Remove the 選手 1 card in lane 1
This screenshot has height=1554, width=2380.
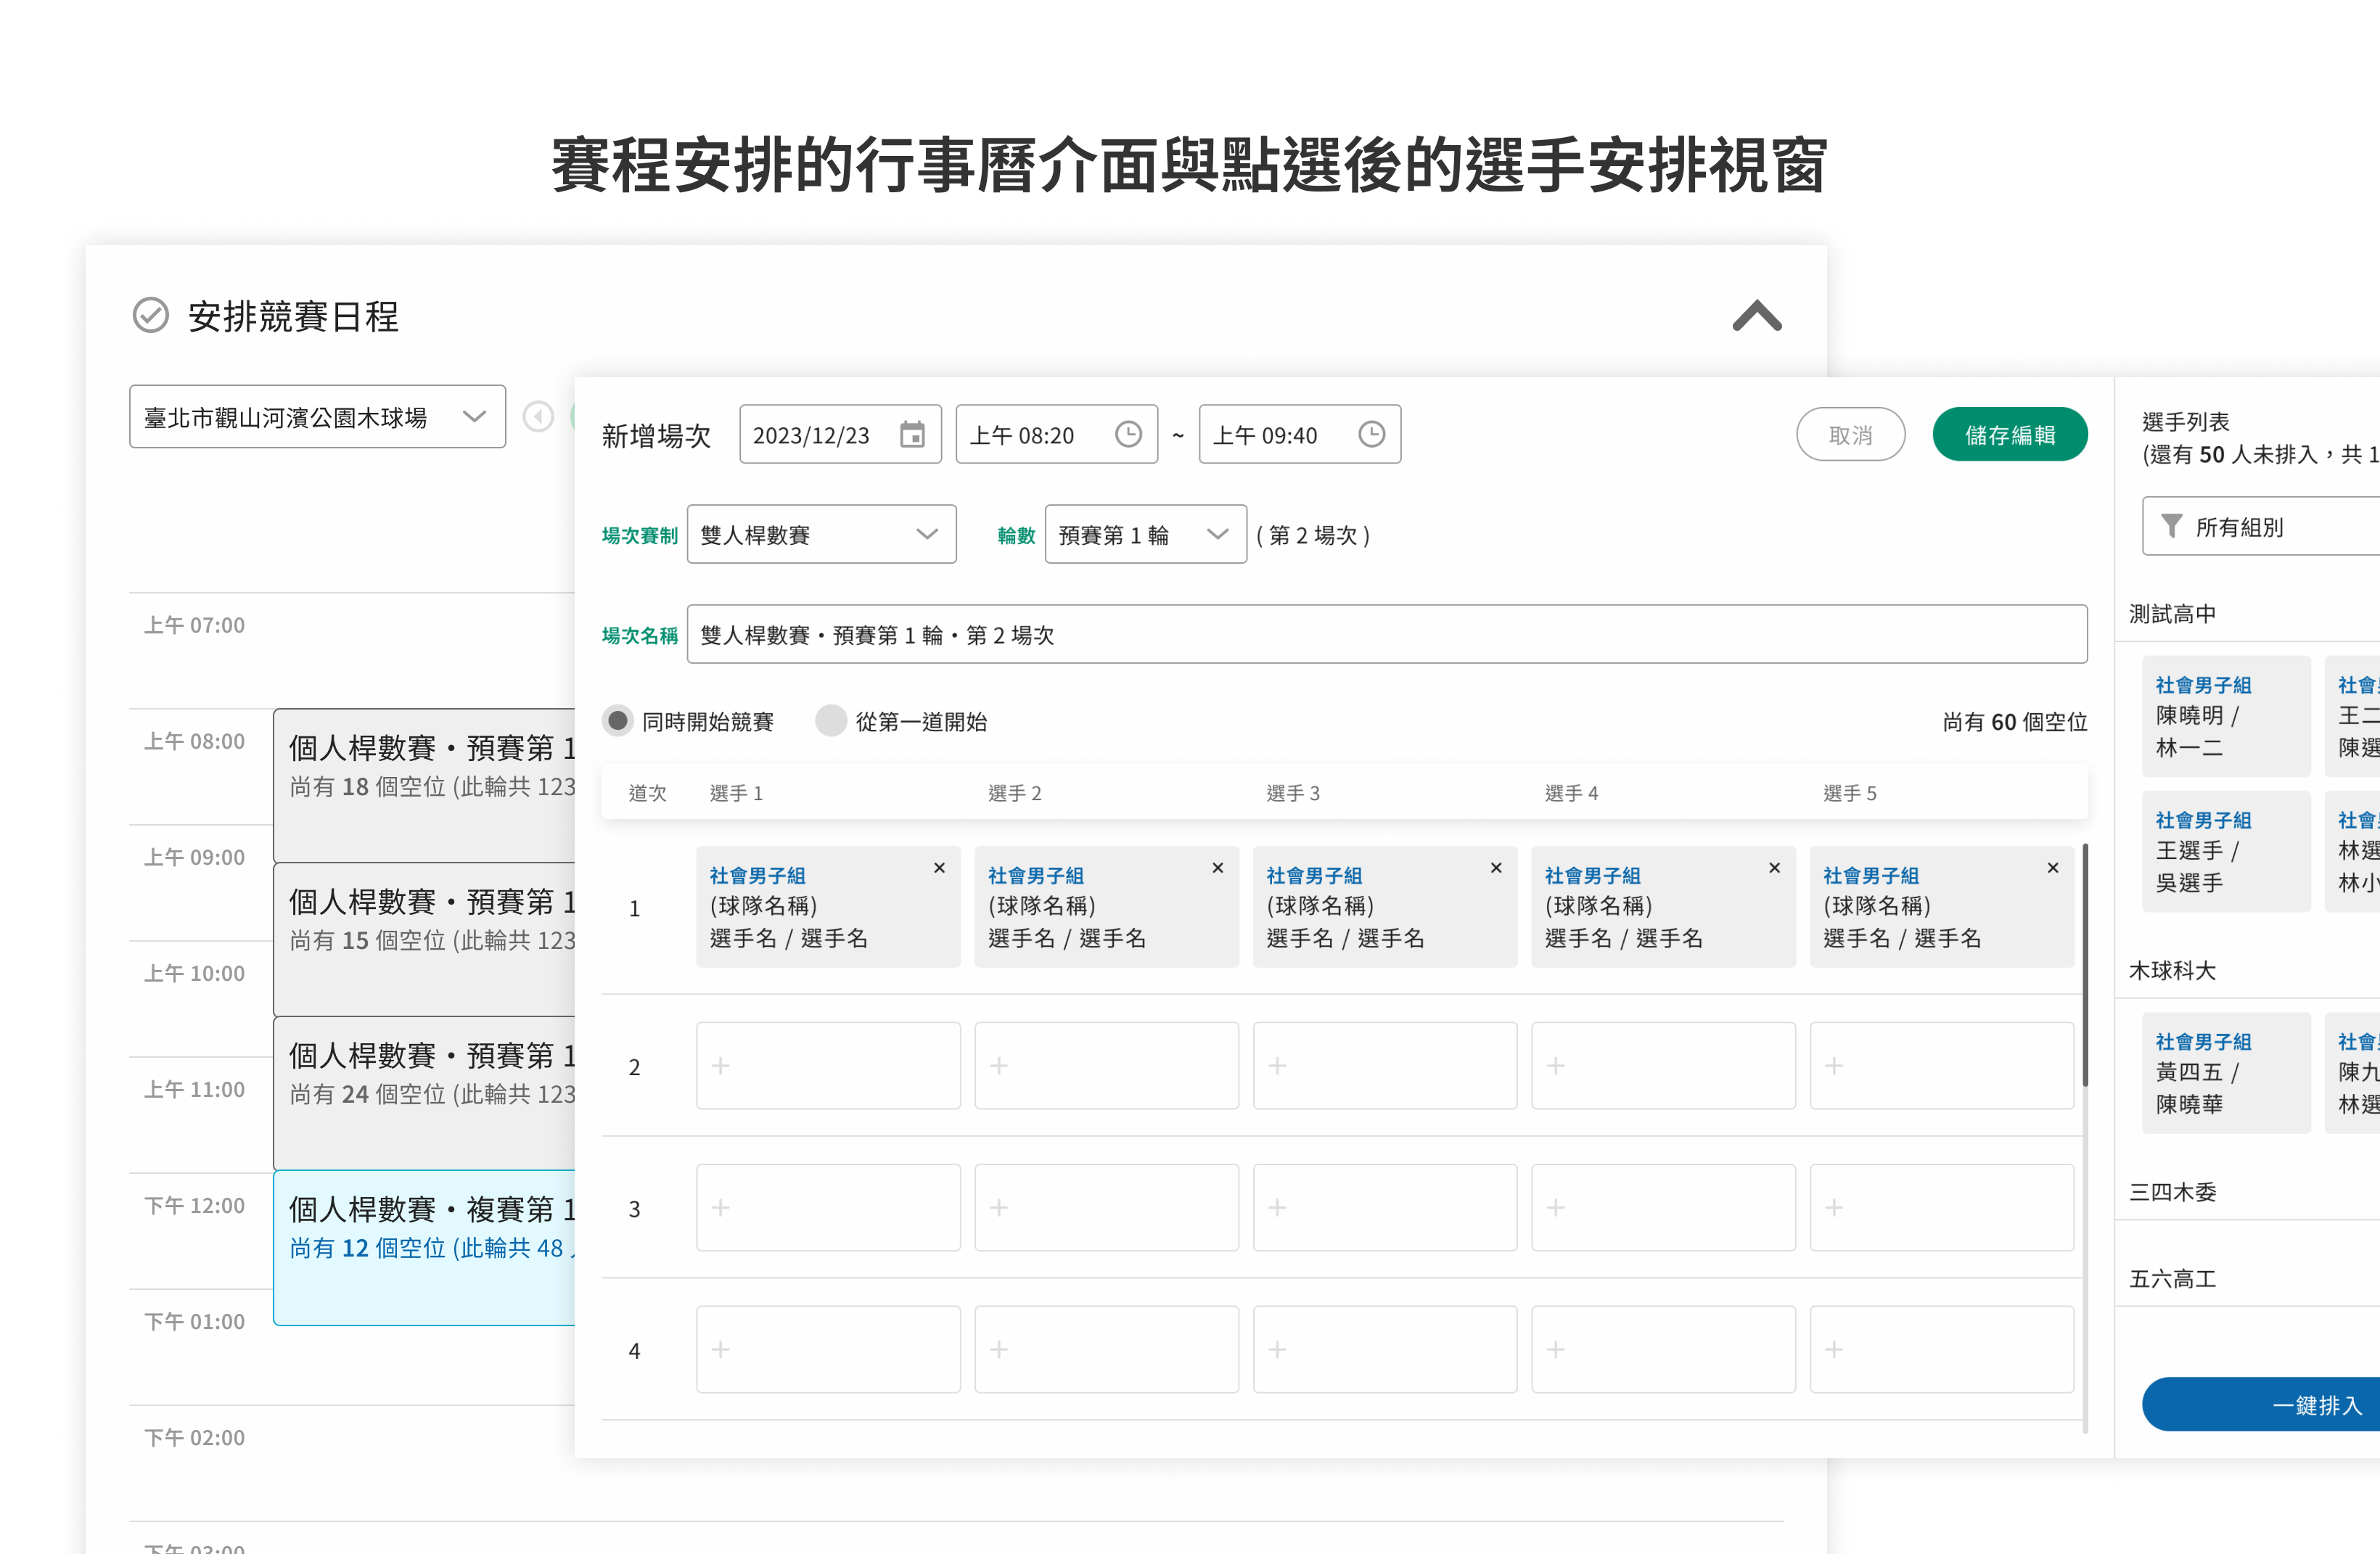939,867
